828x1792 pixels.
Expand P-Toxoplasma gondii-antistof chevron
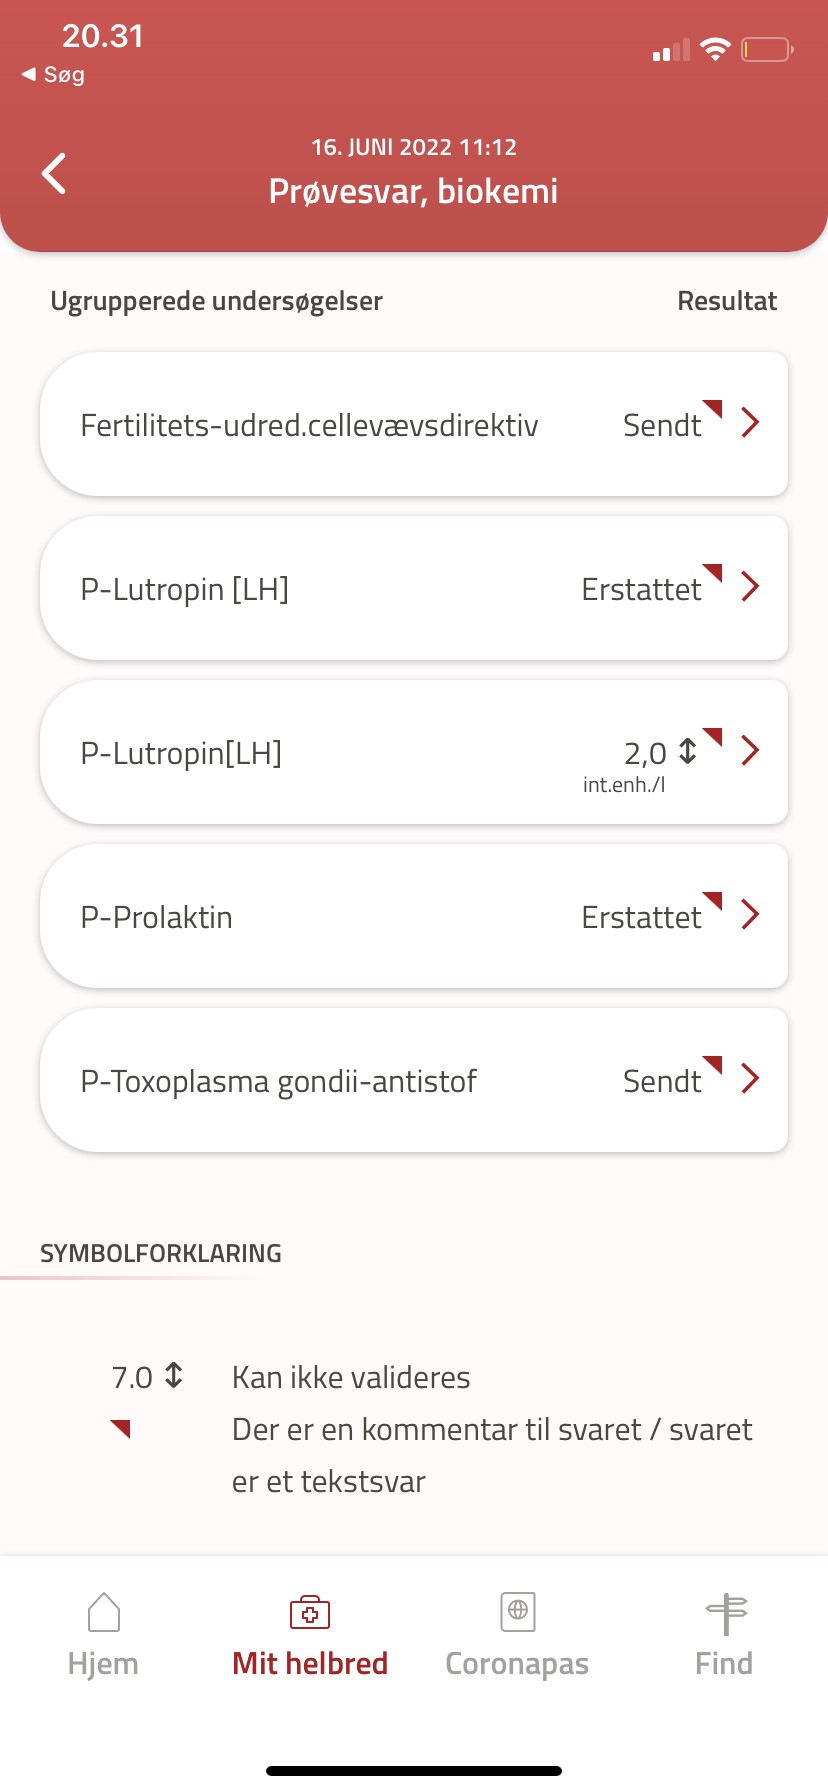tap(751, 1079)
